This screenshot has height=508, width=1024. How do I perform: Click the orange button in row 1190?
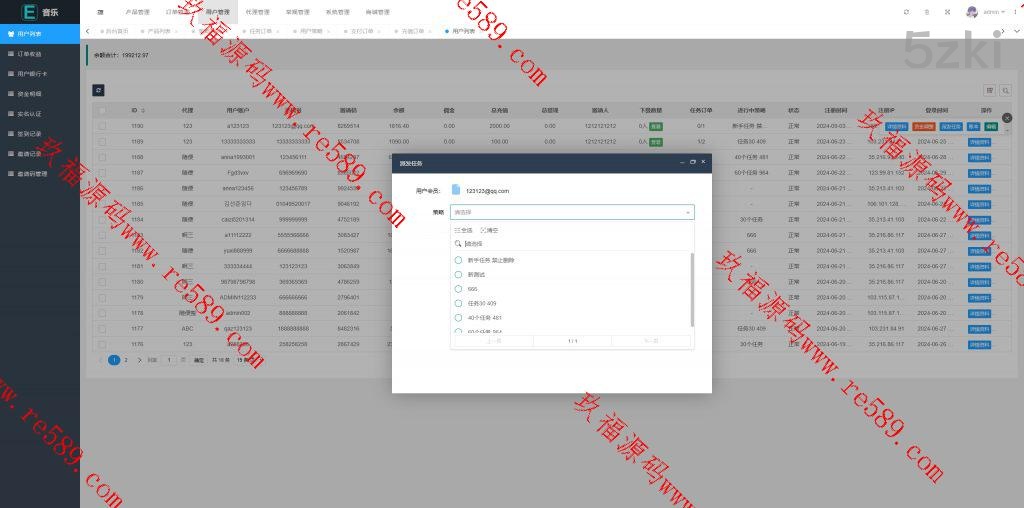923,126
